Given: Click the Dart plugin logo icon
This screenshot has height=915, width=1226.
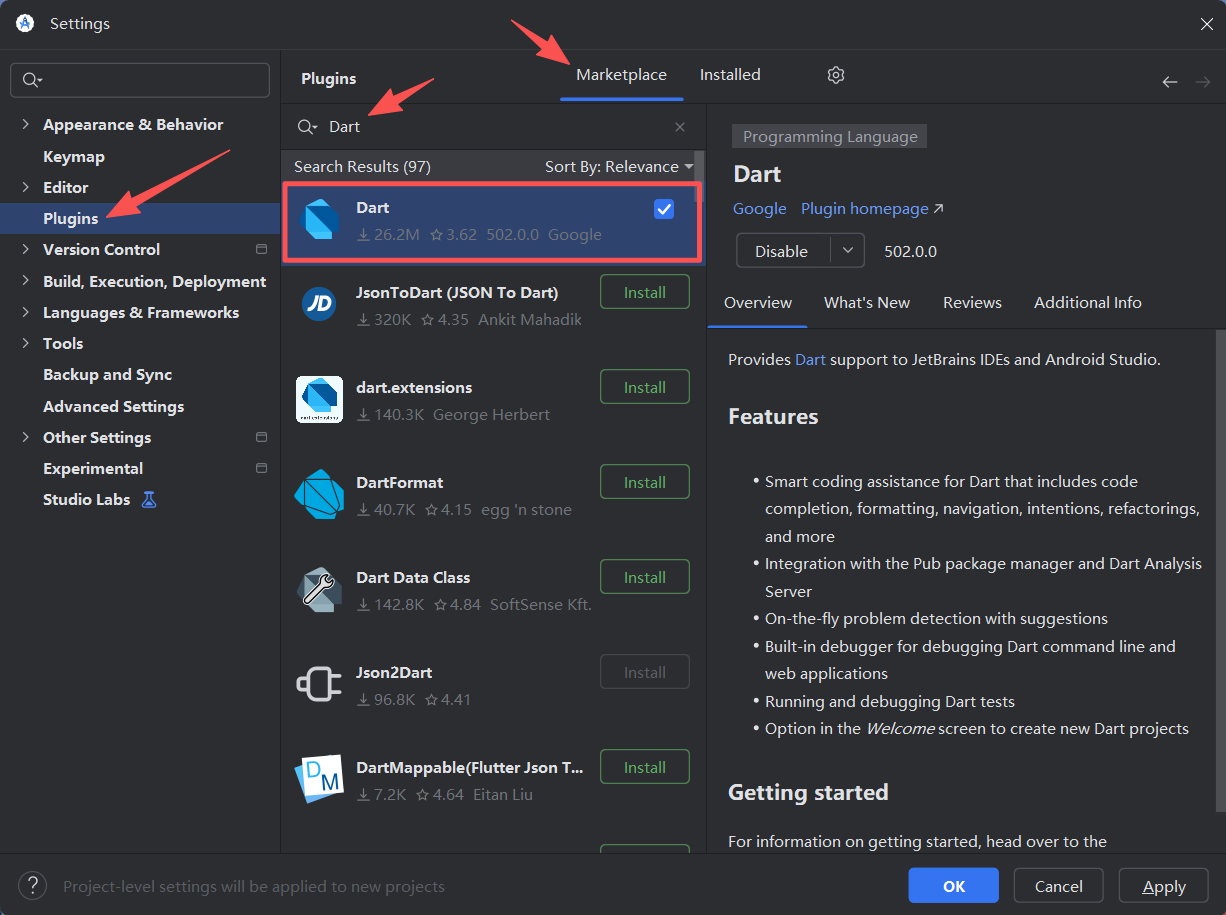Looking at the screenshot, I should pyautogui.click(x=320, y=220).
